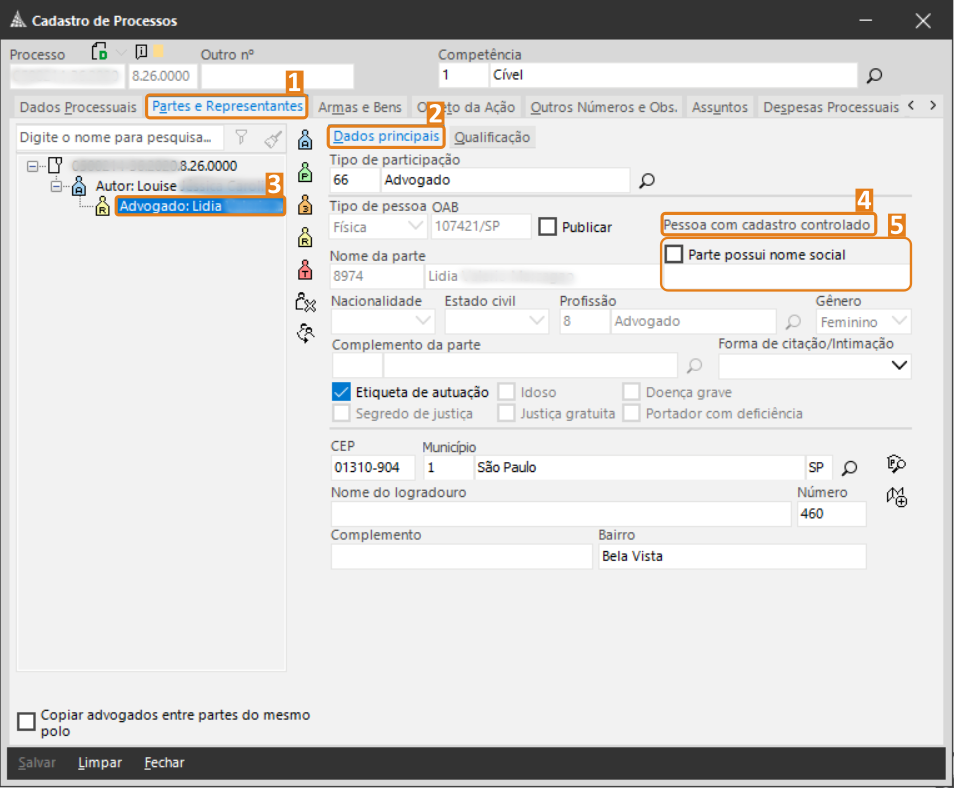Enable the Publicar checkbox
The width and height of the screenshot is (954, 788).
tap(547, 227)
